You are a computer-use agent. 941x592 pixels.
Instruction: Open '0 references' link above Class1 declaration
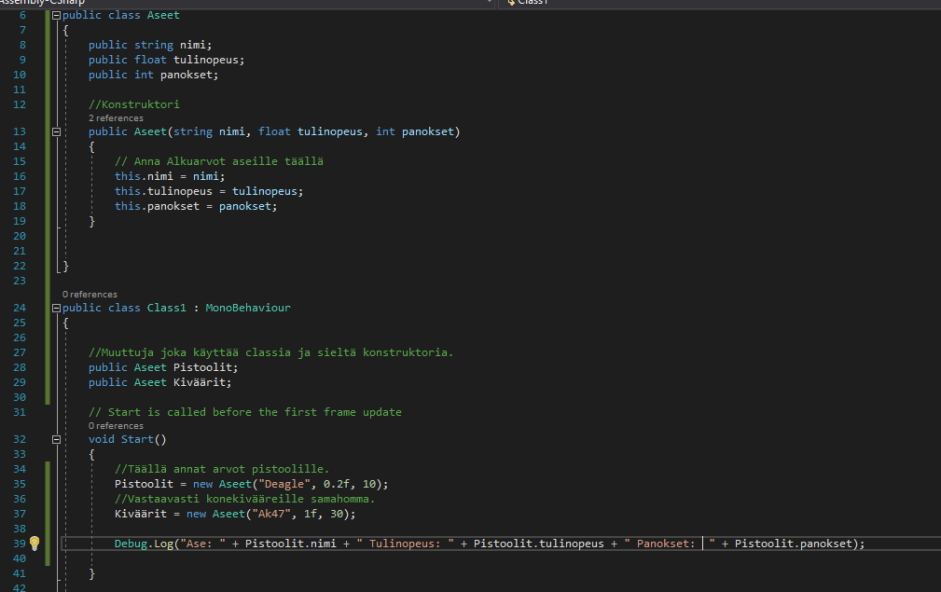pos(89,294)
